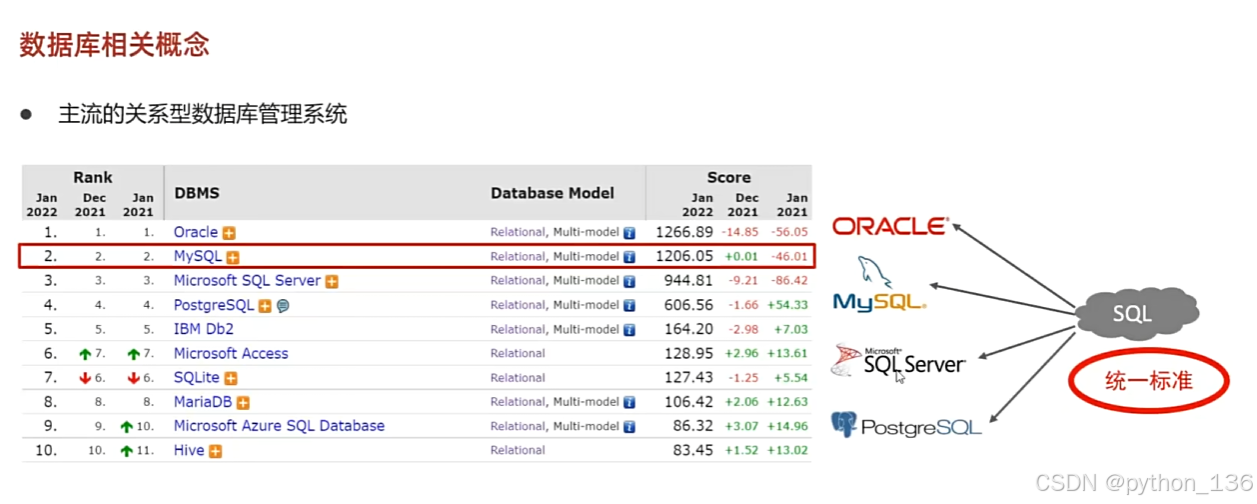Click the orange plus icon beside SQLite

pos(231,379)
